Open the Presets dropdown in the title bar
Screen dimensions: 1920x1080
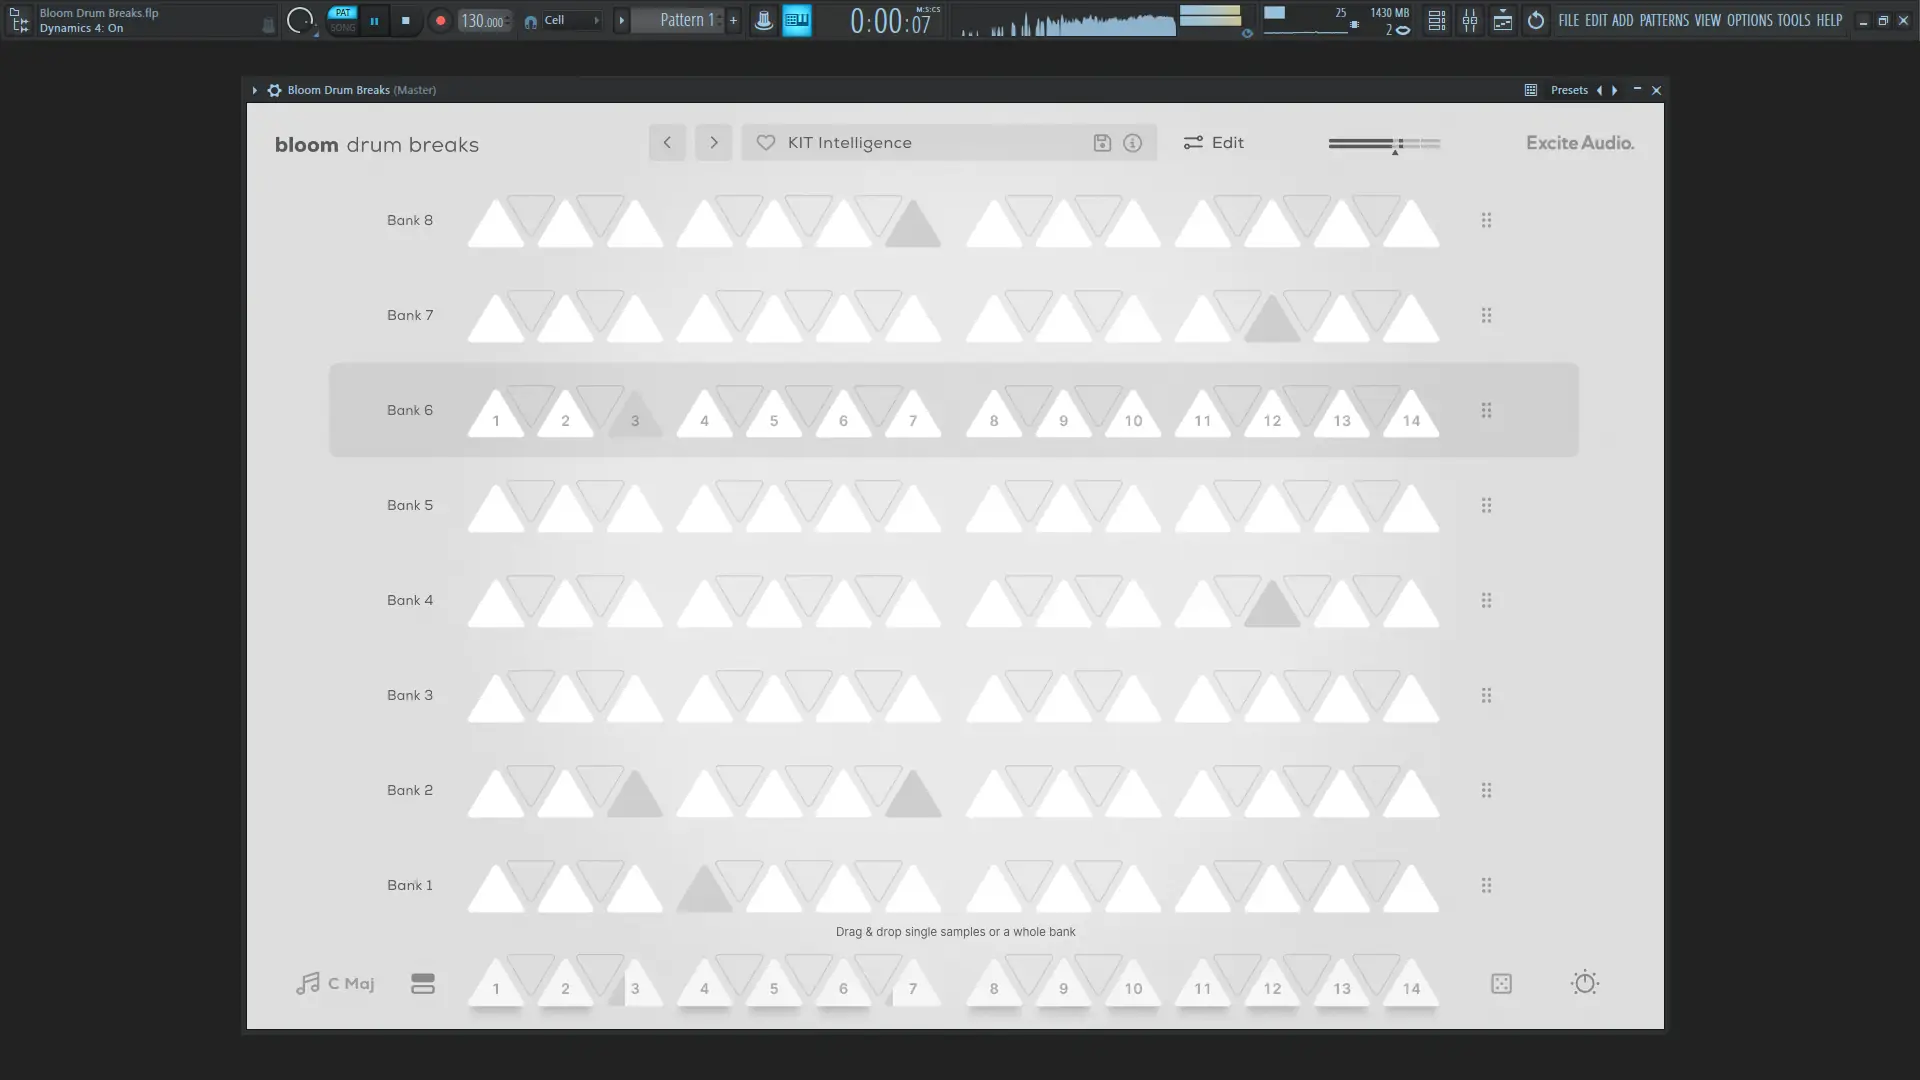[1568, 90]
